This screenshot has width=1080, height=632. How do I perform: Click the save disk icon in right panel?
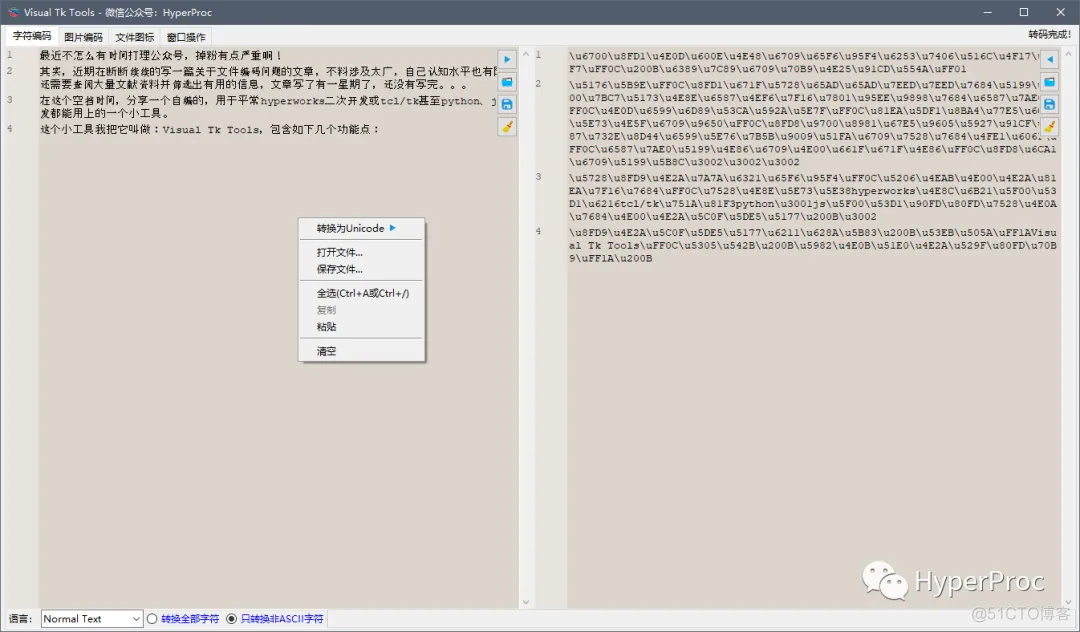click(x=1050, y=105)
